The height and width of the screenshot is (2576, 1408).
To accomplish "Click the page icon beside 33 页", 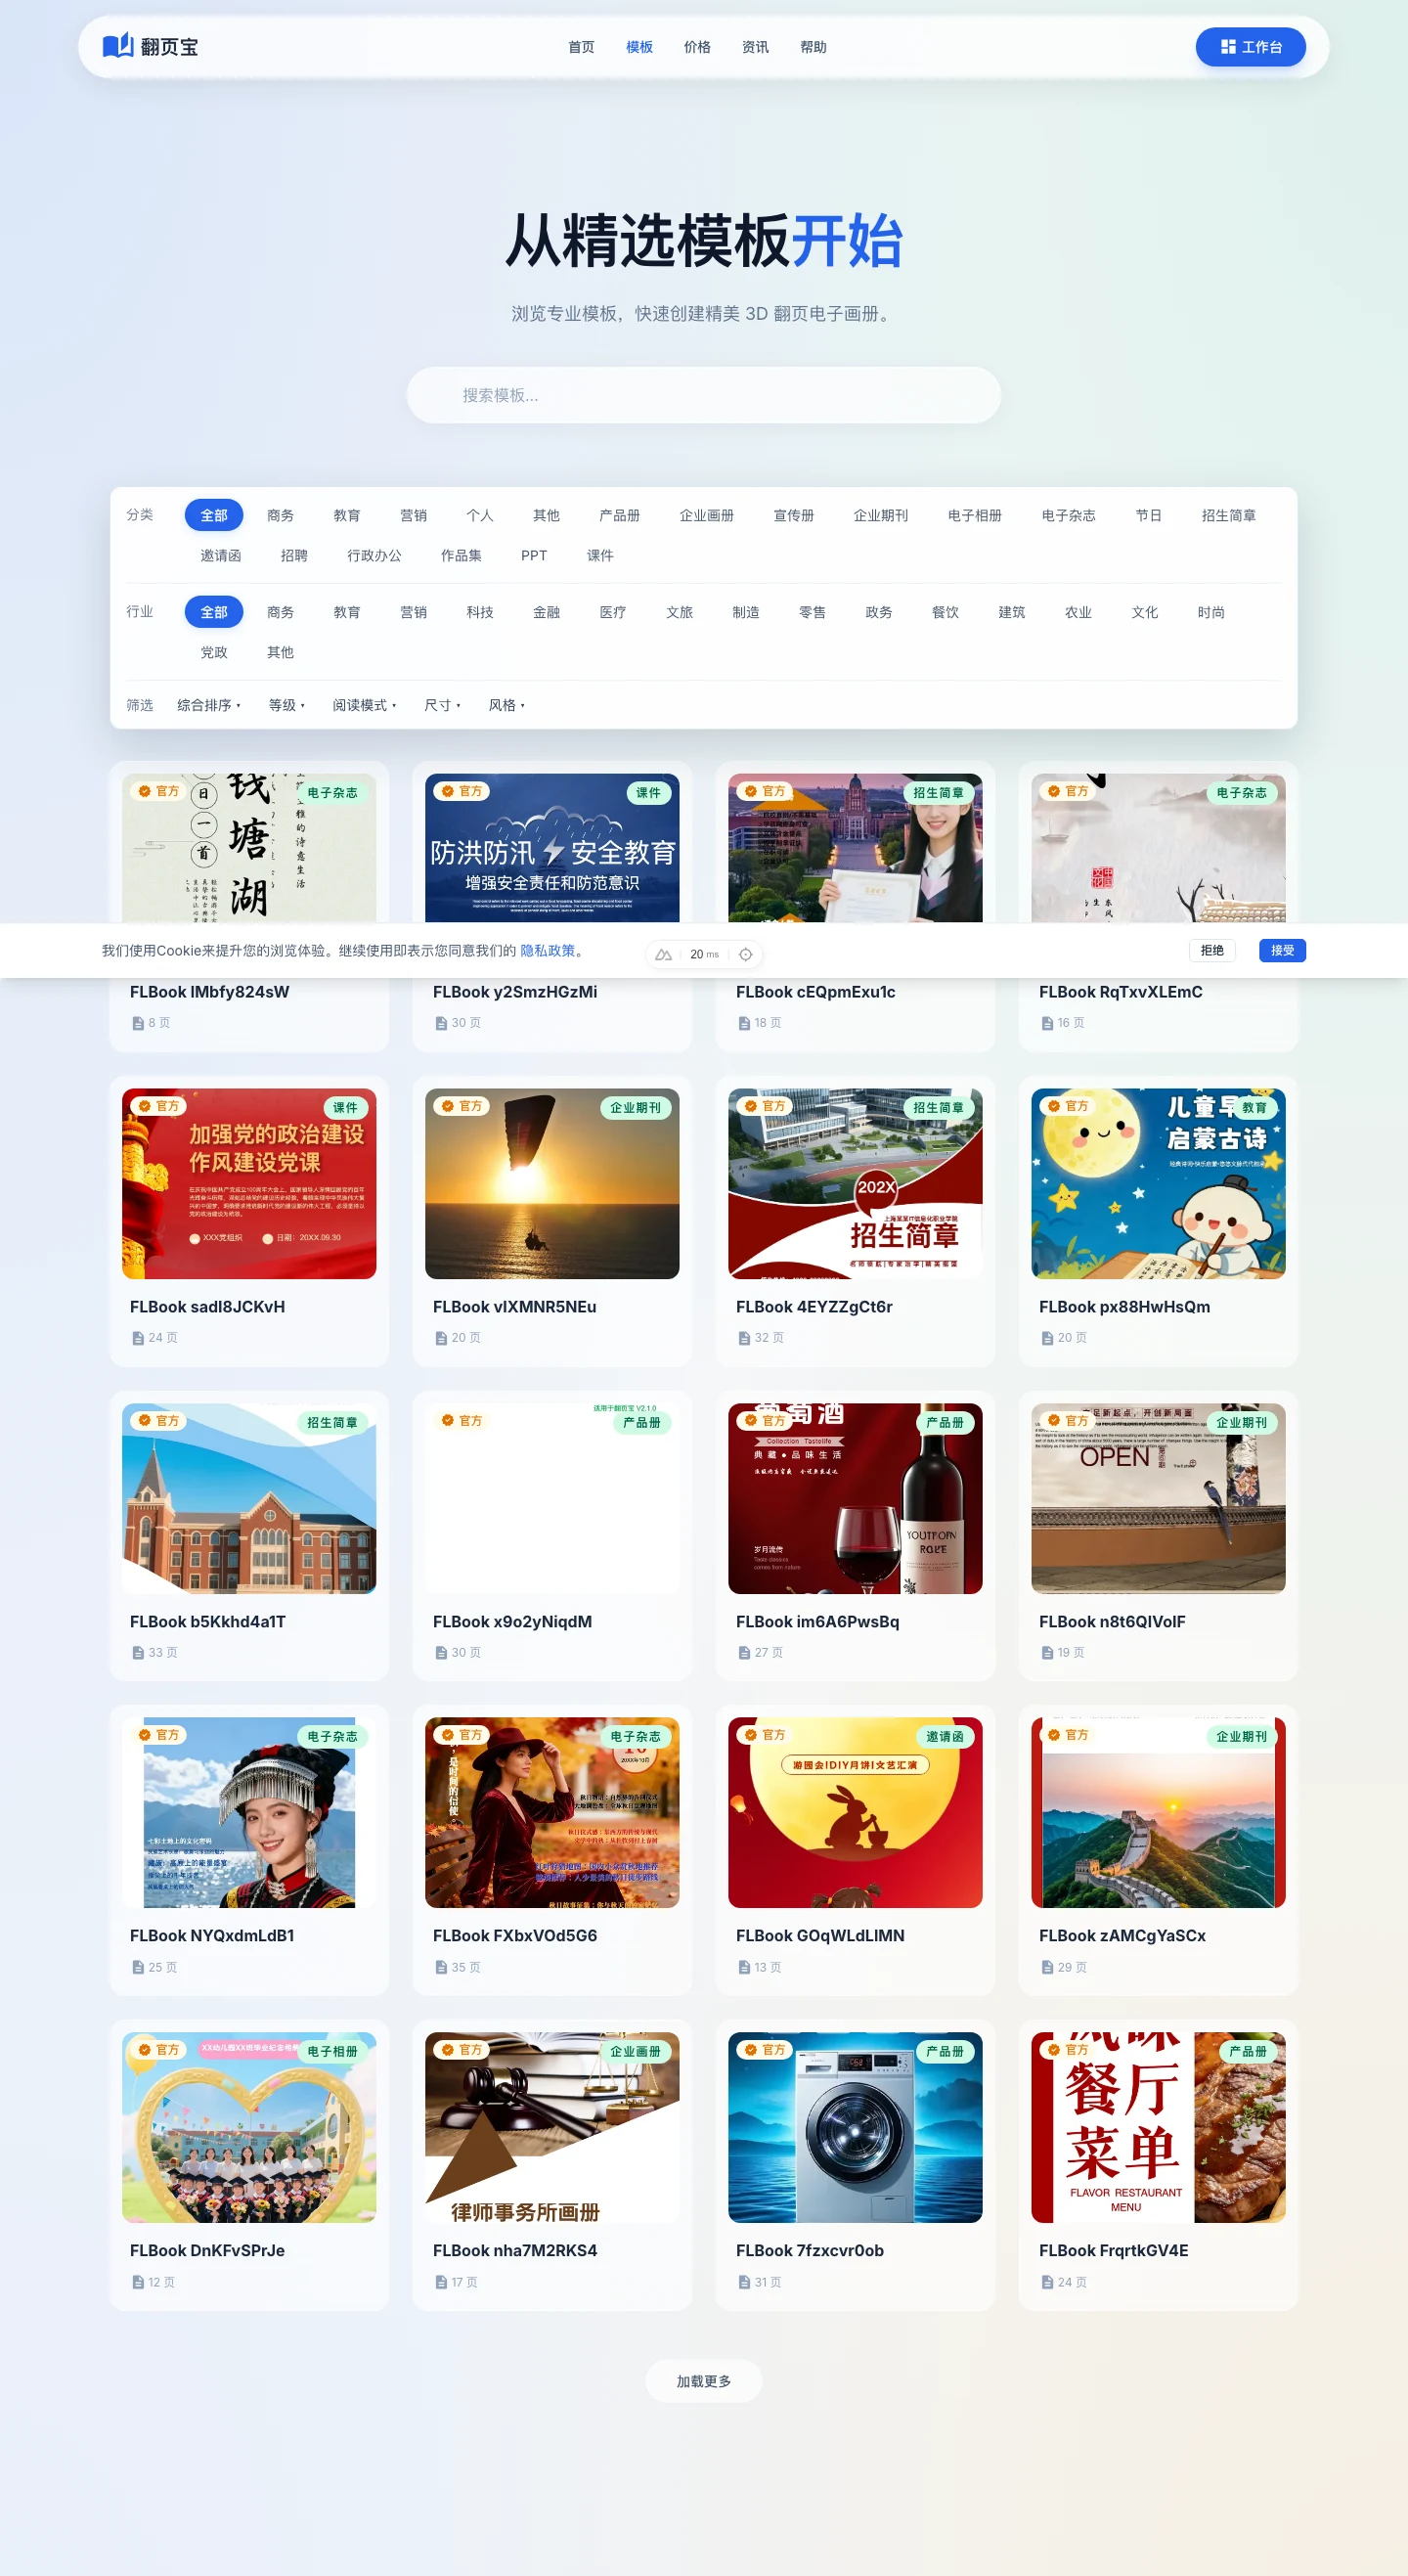I will click(x=138, y=1653).
